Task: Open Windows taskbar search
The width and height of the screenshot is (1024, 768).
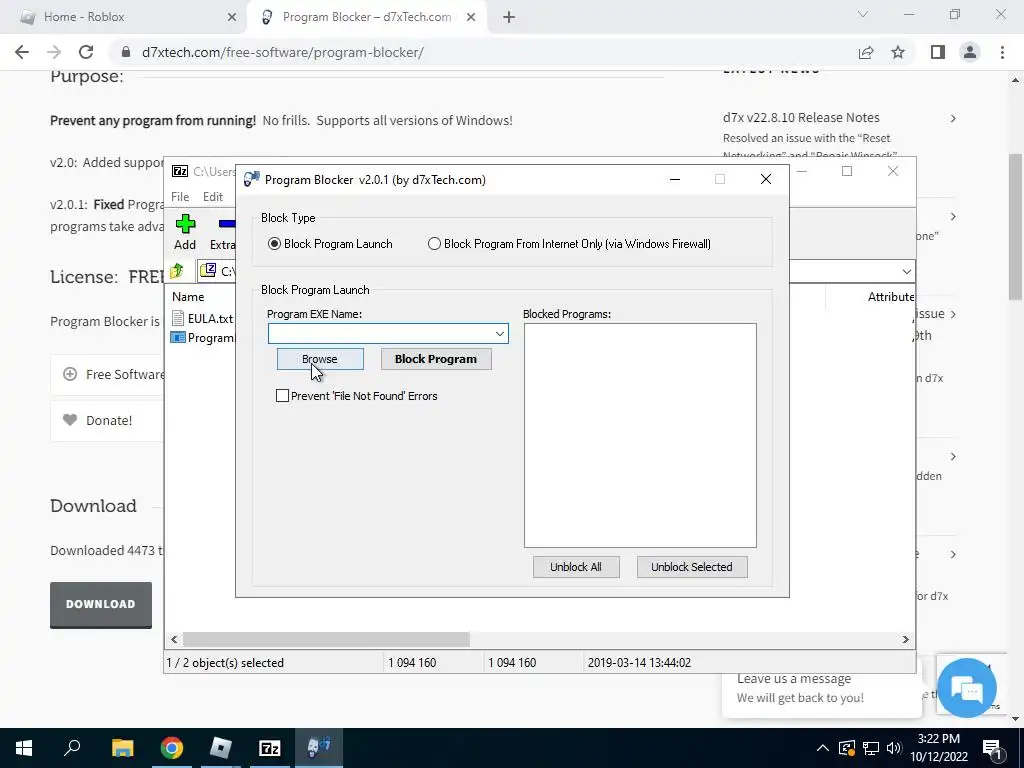Action: click(x=72, y=748)
